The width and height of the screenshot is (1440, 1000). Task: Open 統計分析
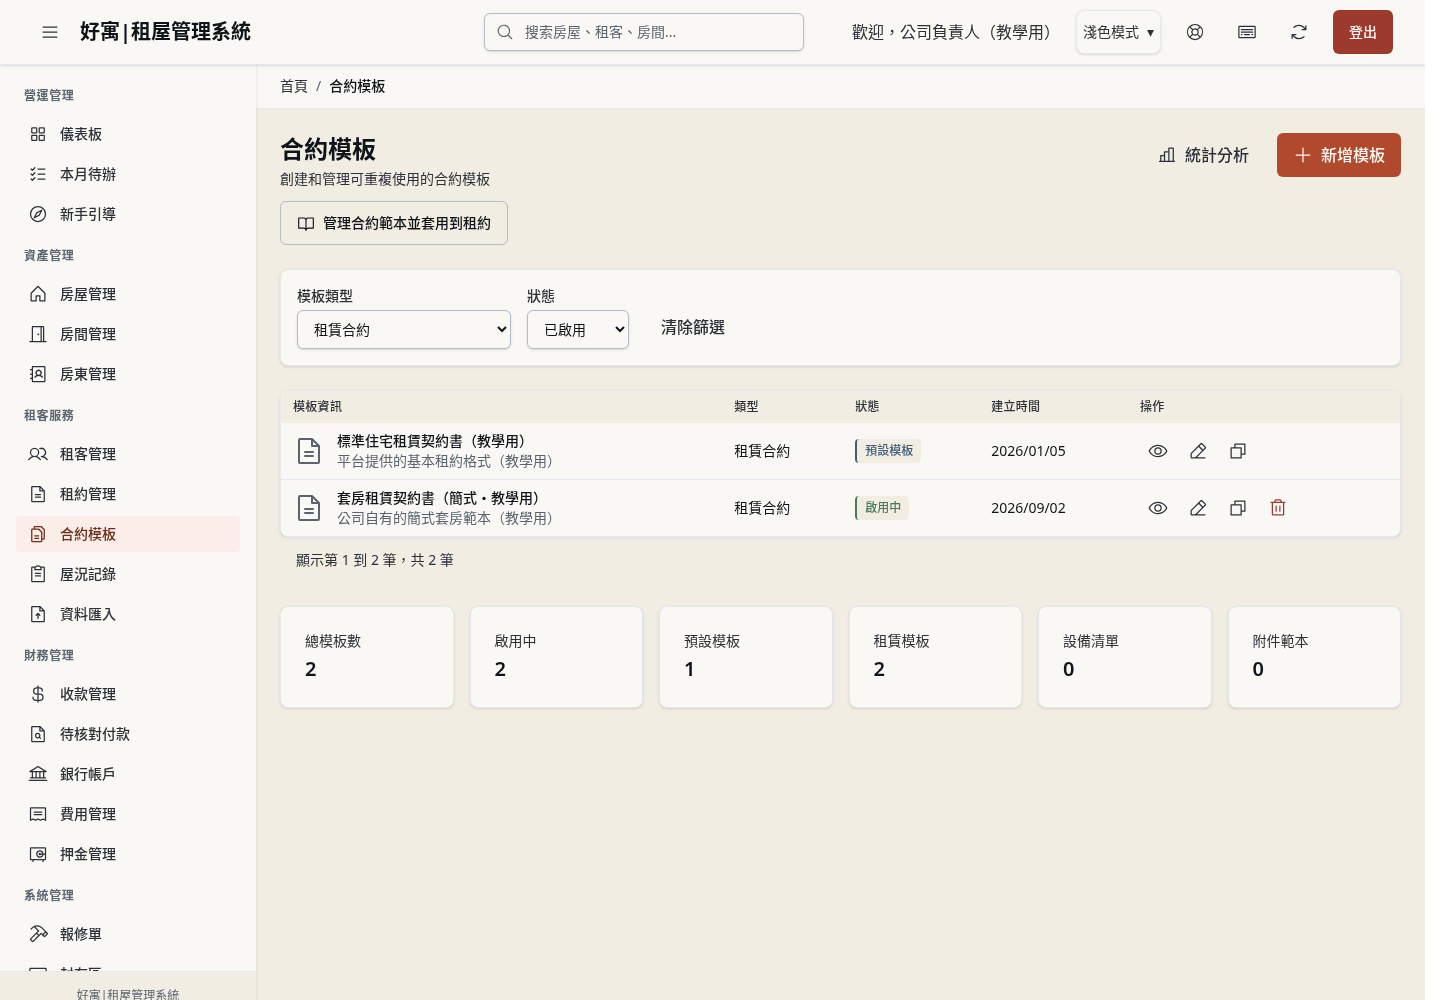pyautogui.click(x=1204, y=155)
